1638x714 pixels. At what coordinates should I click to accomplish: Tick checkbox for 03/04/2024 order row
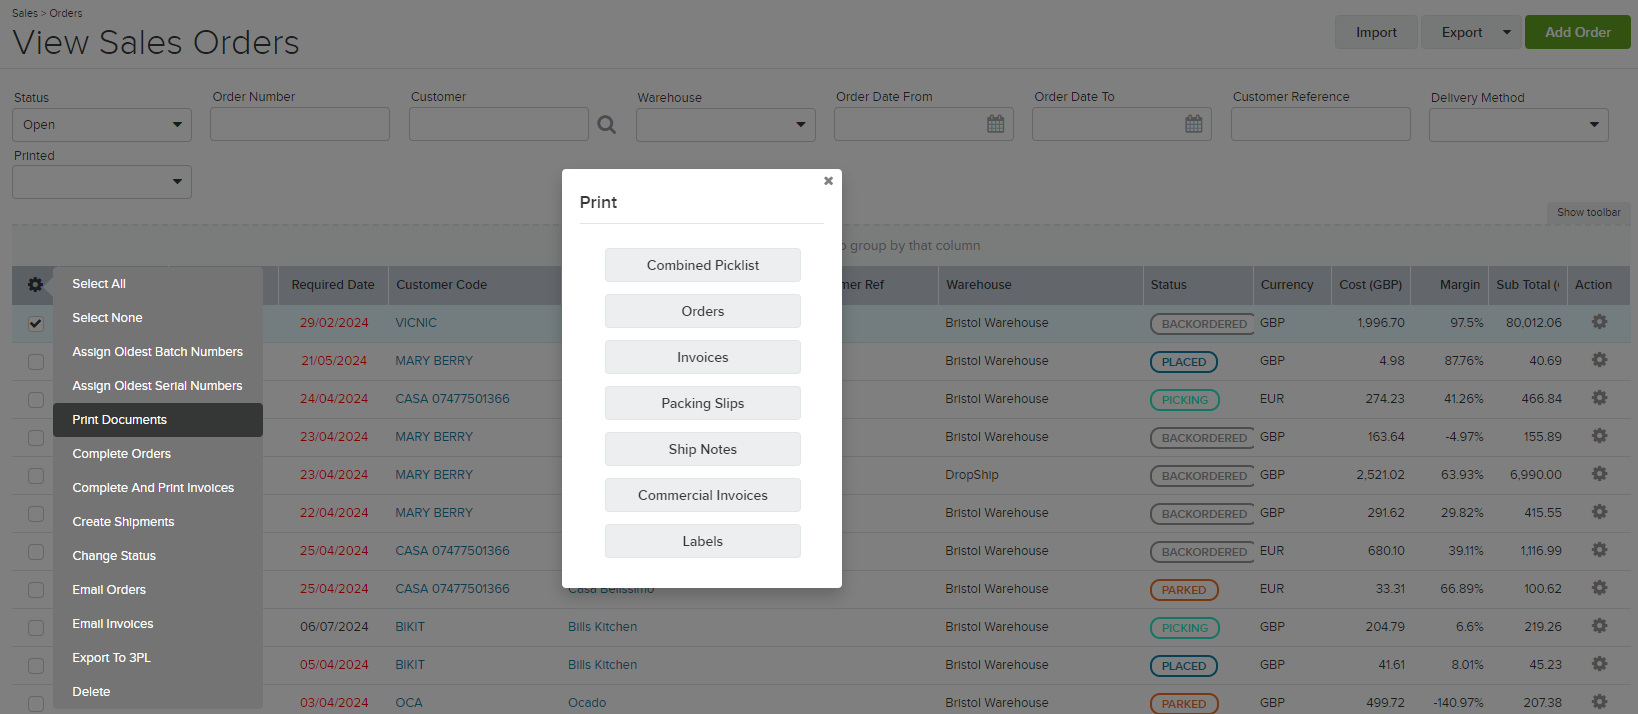pyautogui.click(x=36, y=703)
